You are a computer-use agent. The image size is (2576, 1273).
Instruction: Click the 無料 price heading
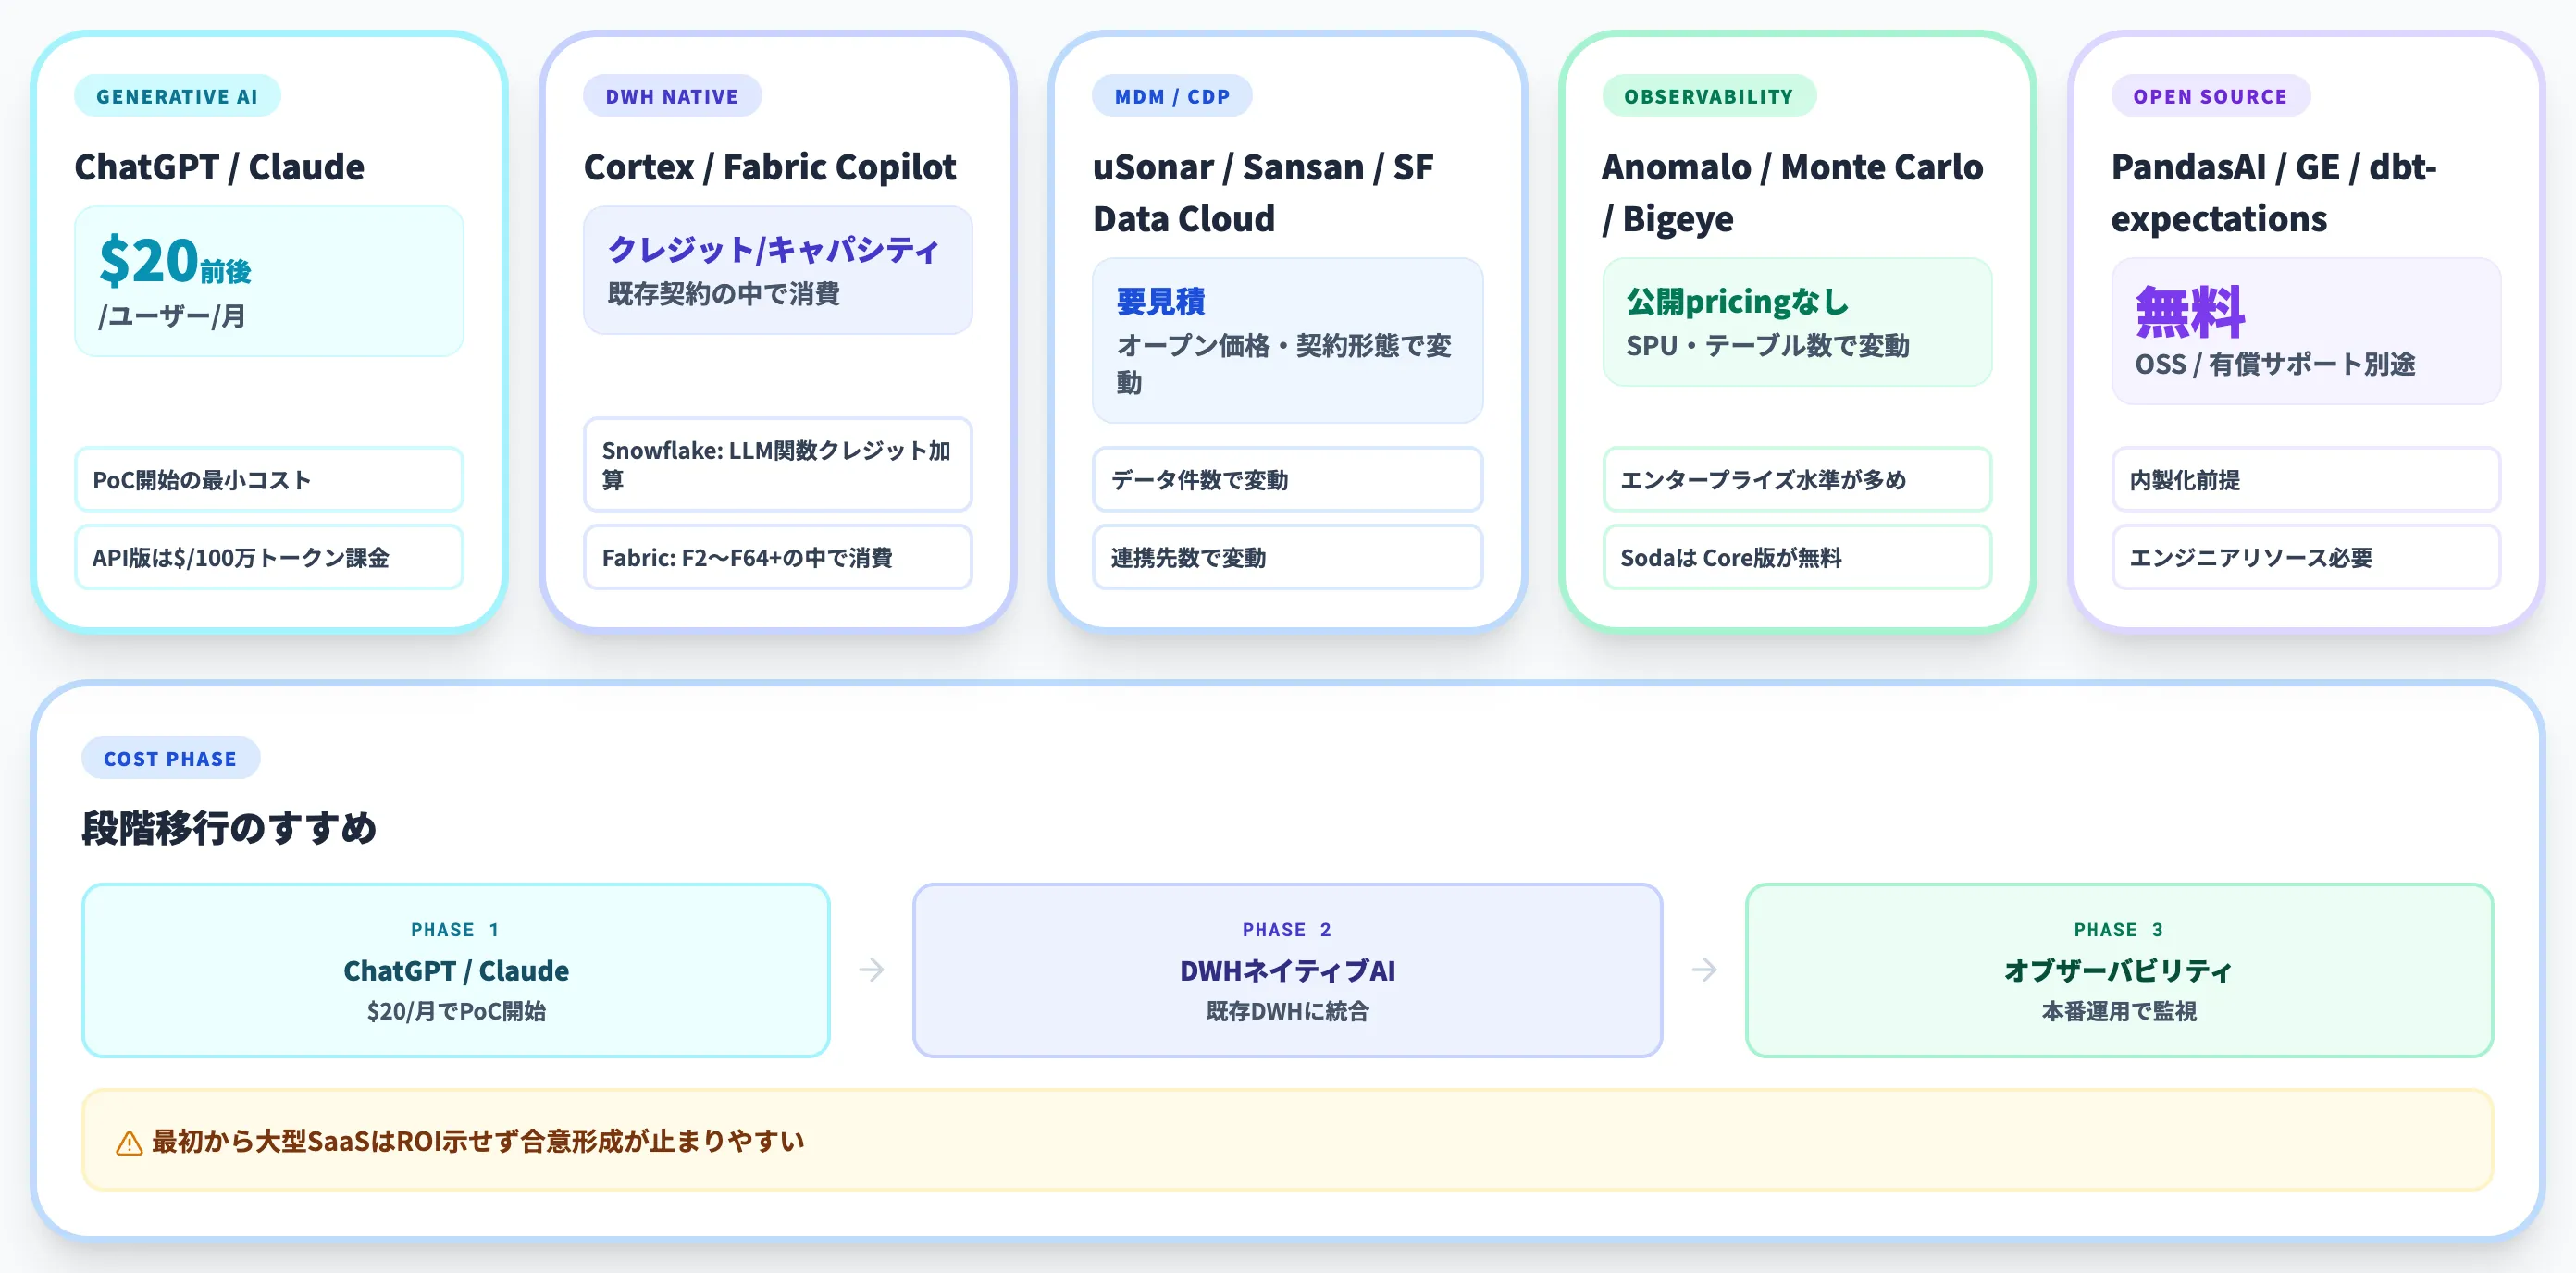click(2190, 312)
